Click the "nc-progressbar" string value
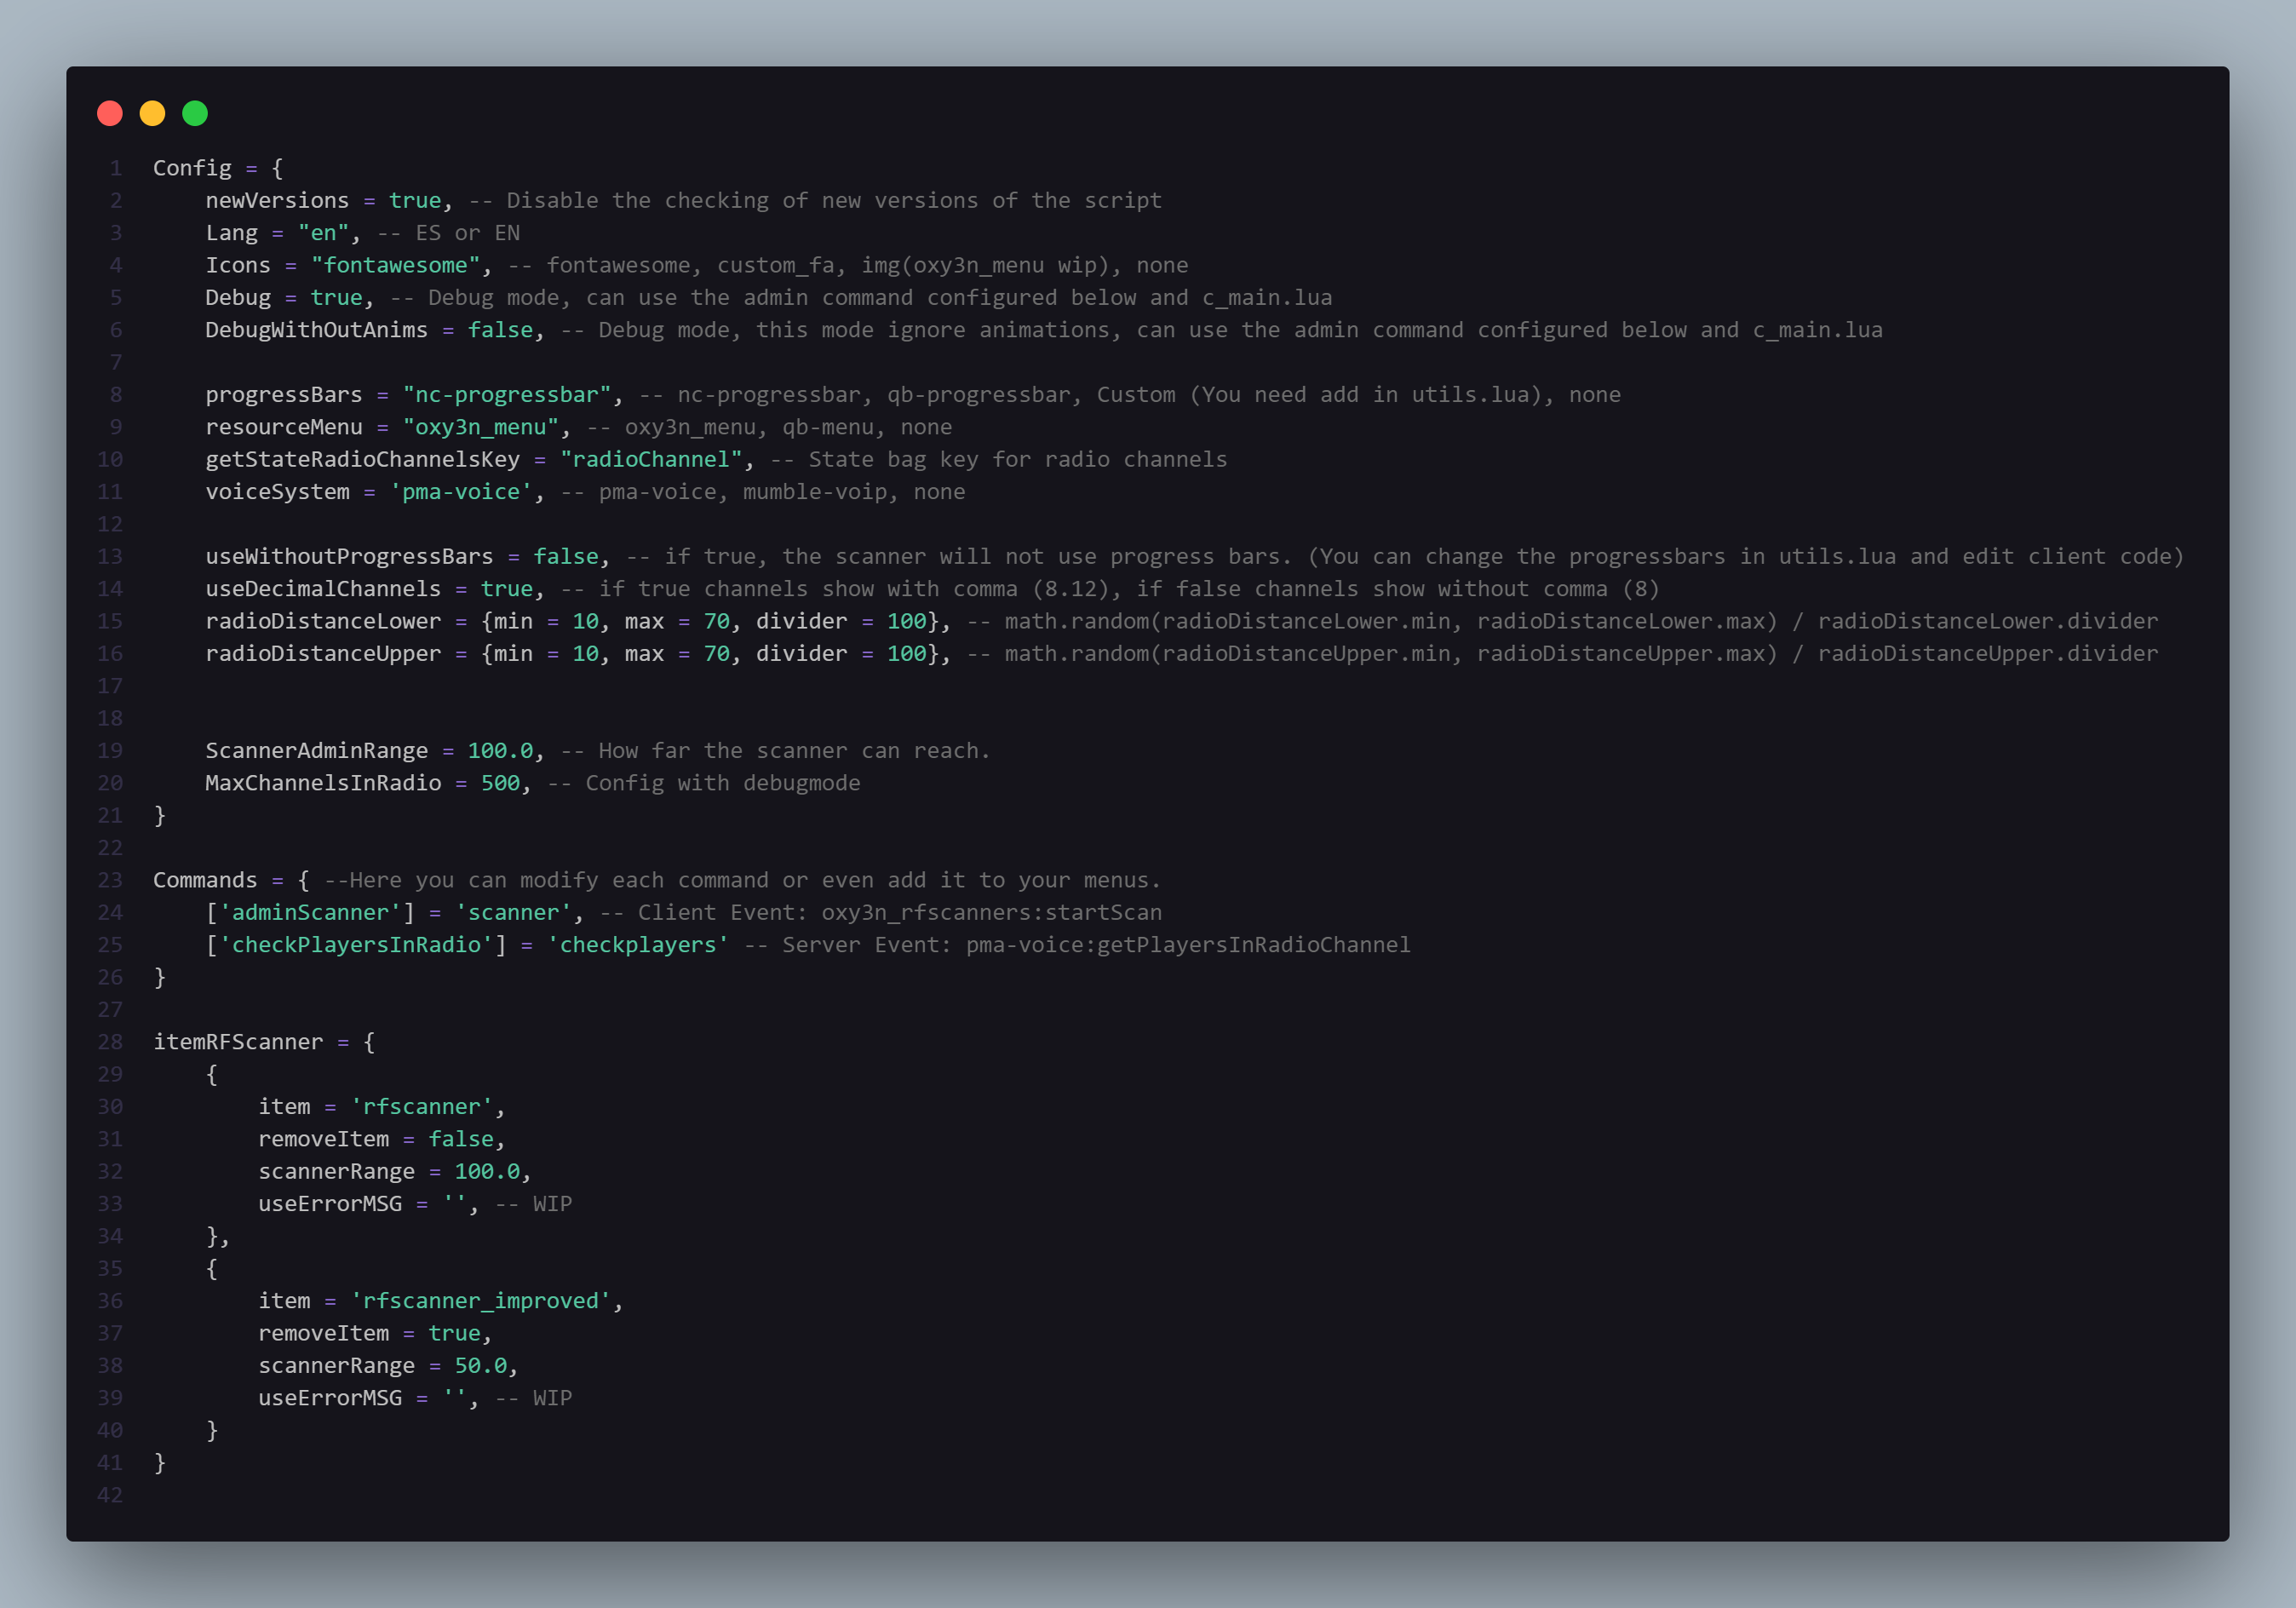Screen dimensions: 2296x1608 (507, 394)
